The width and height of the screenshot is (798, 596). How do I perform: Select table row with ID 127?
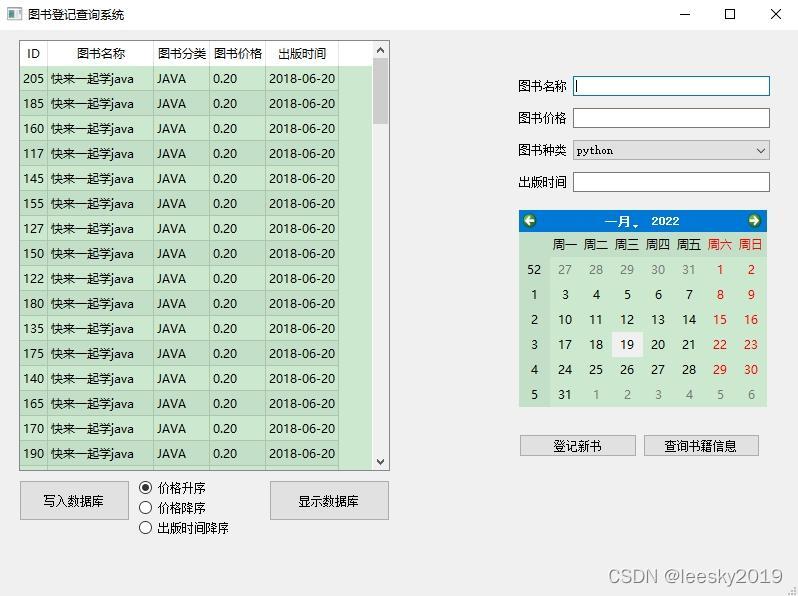(x=179, y=229)
